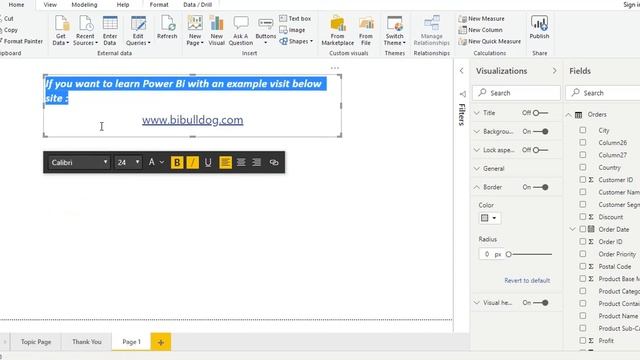Insert an Image
The height and width of the screenshot is (360, 640).
[292, 30]
